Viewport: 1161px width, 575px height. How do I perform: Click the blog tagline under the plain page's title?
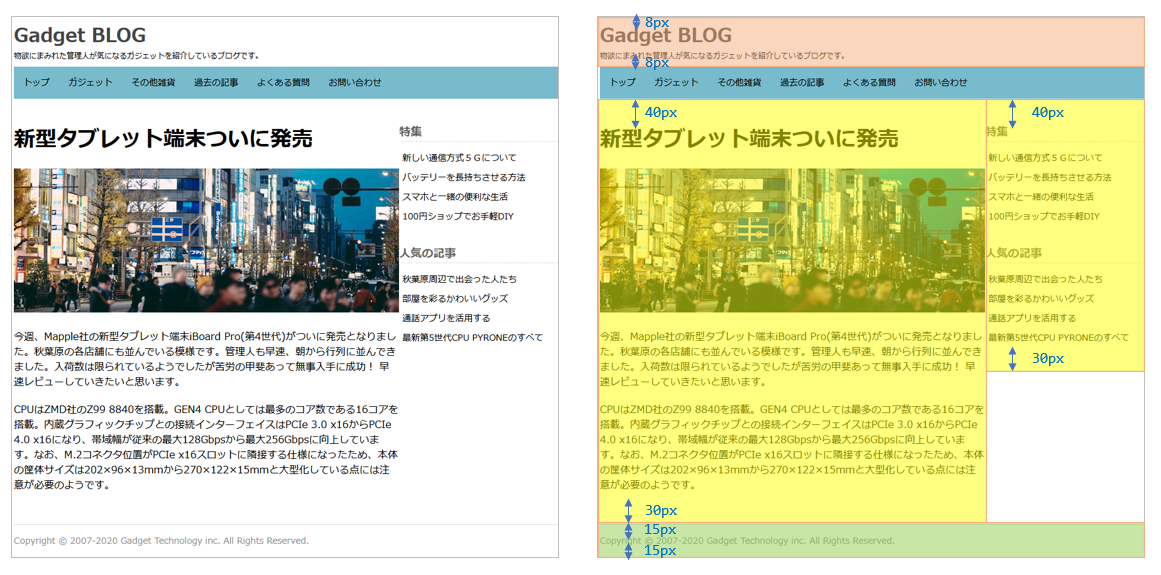pos(136,56)
